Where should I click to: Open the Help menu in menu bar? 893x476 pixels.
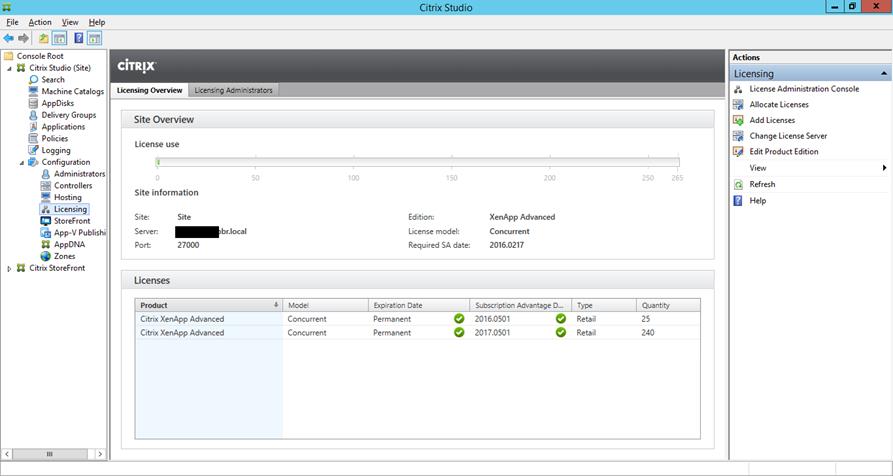point(97,22)
